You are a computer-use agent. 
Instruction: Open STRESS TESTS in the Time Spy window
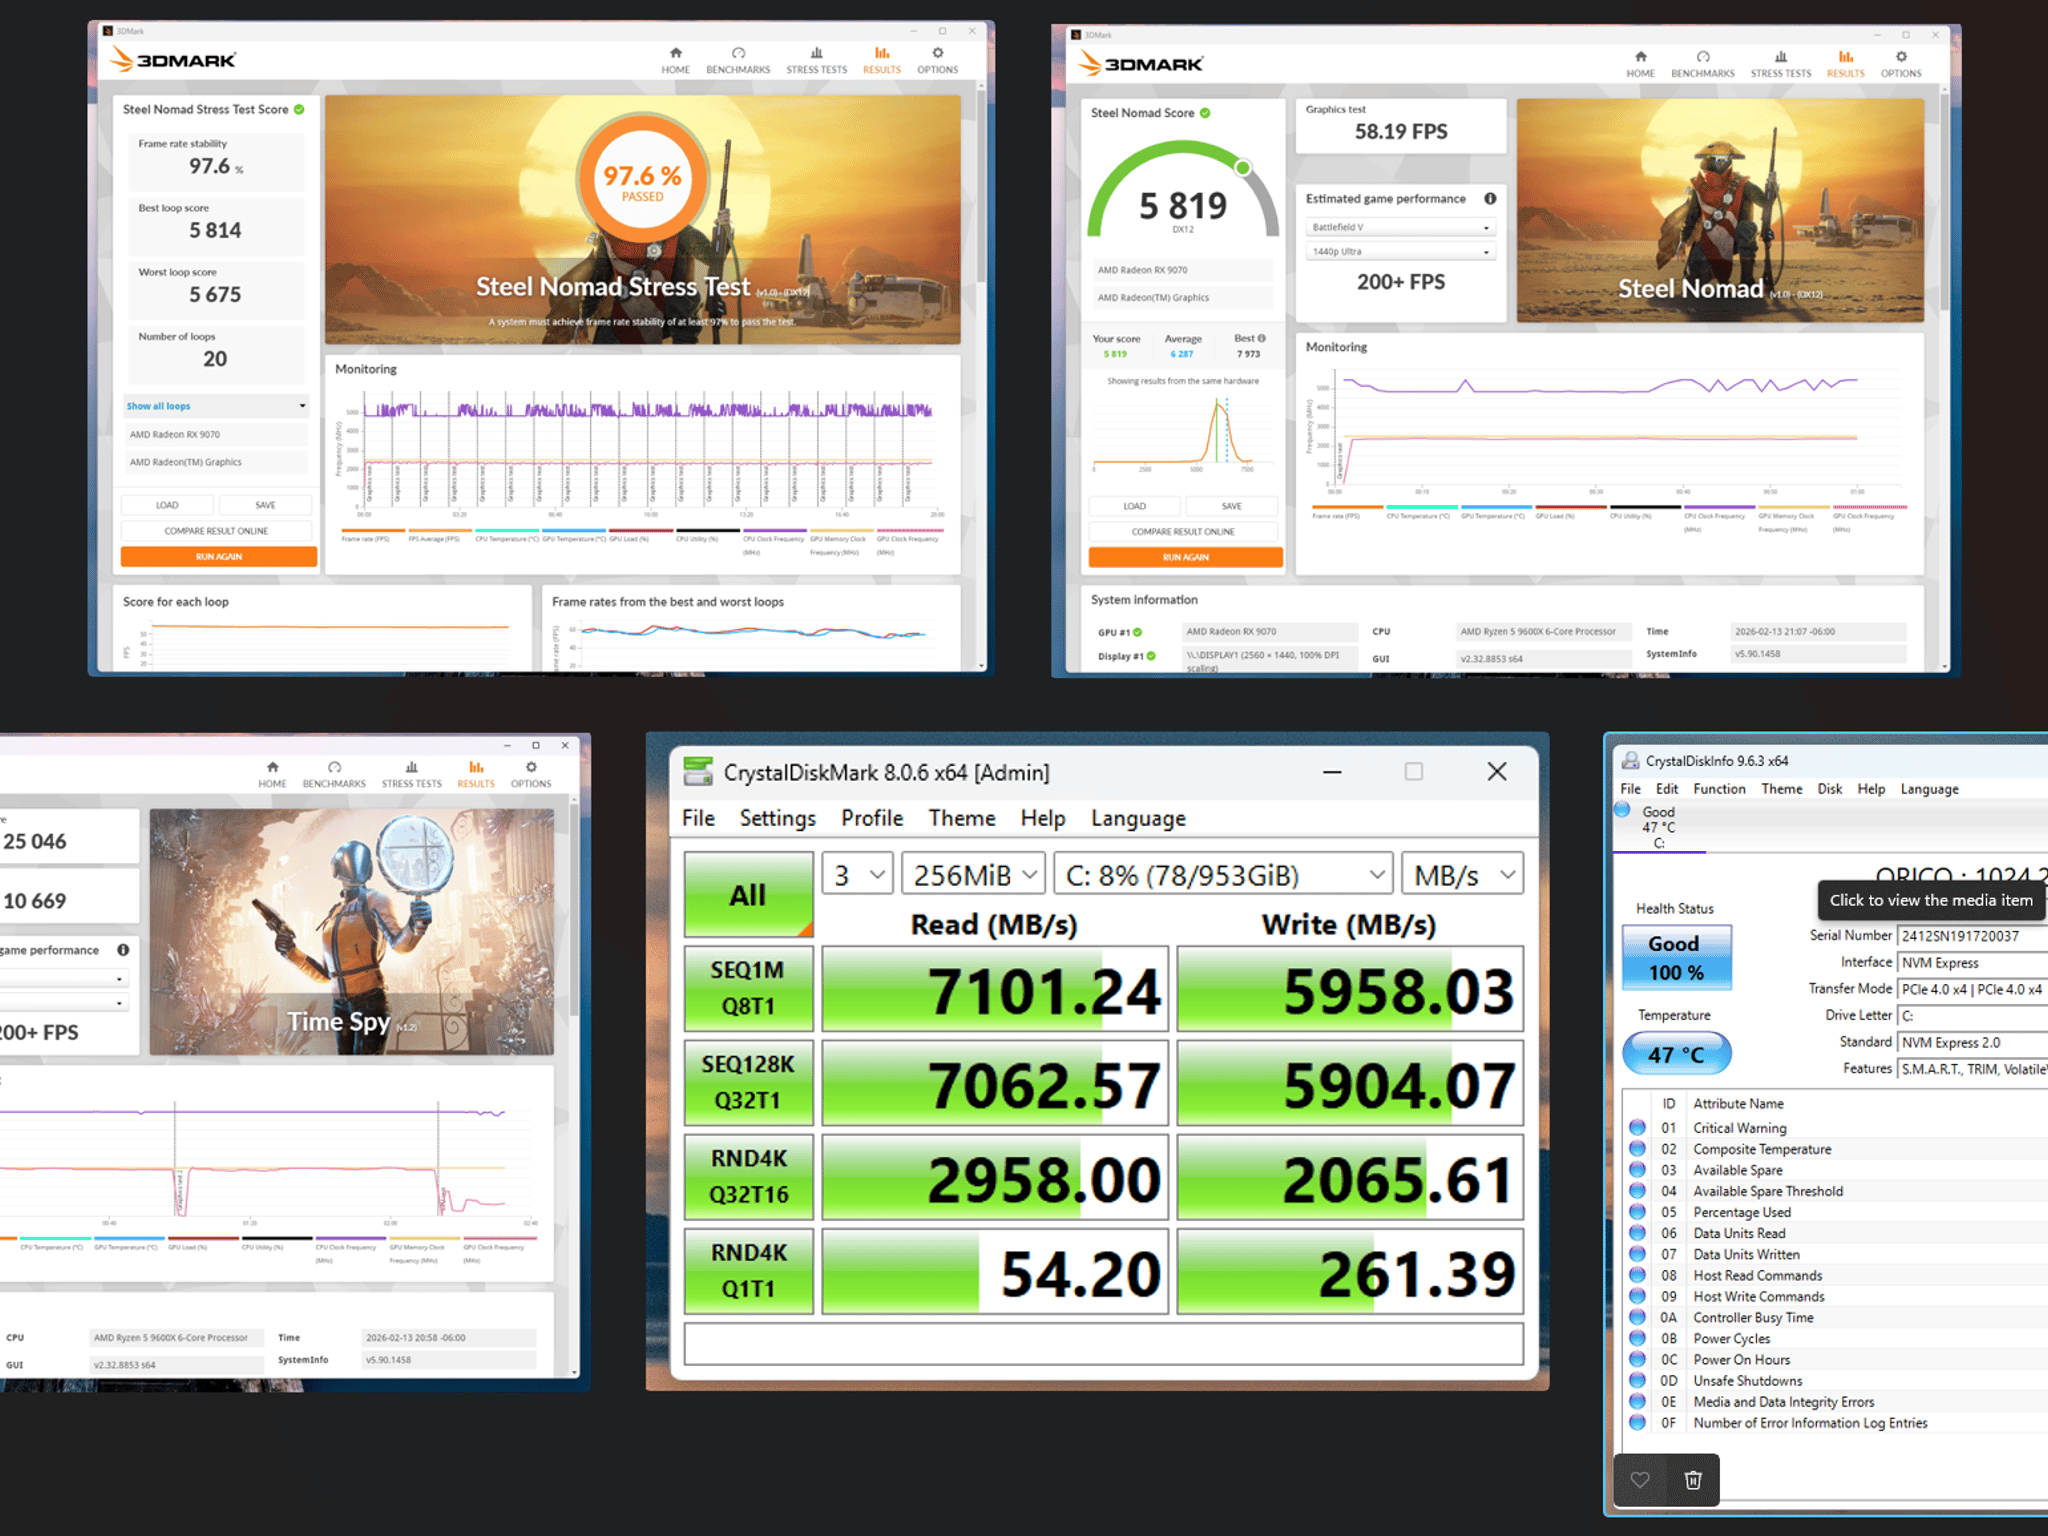tap(411, 775)
